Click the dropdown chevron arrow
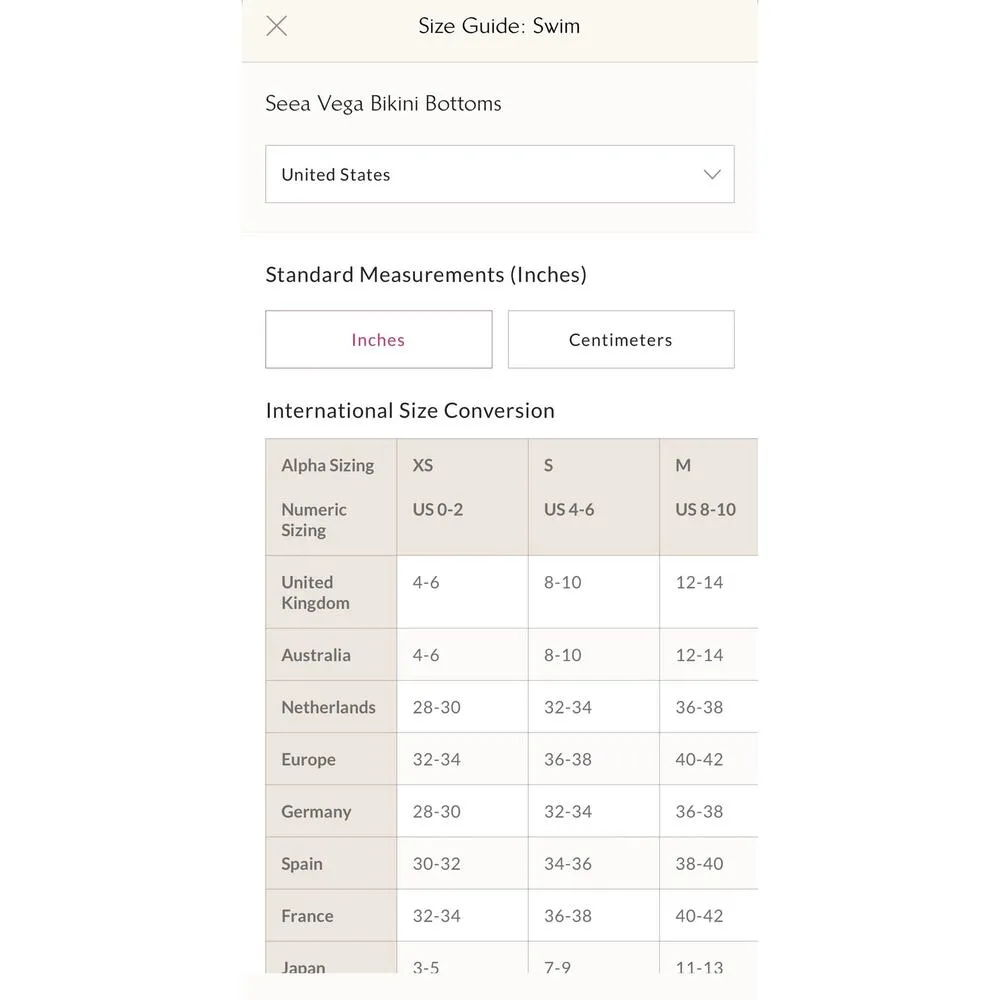1000x1000 pixels. tap(712, 174)
